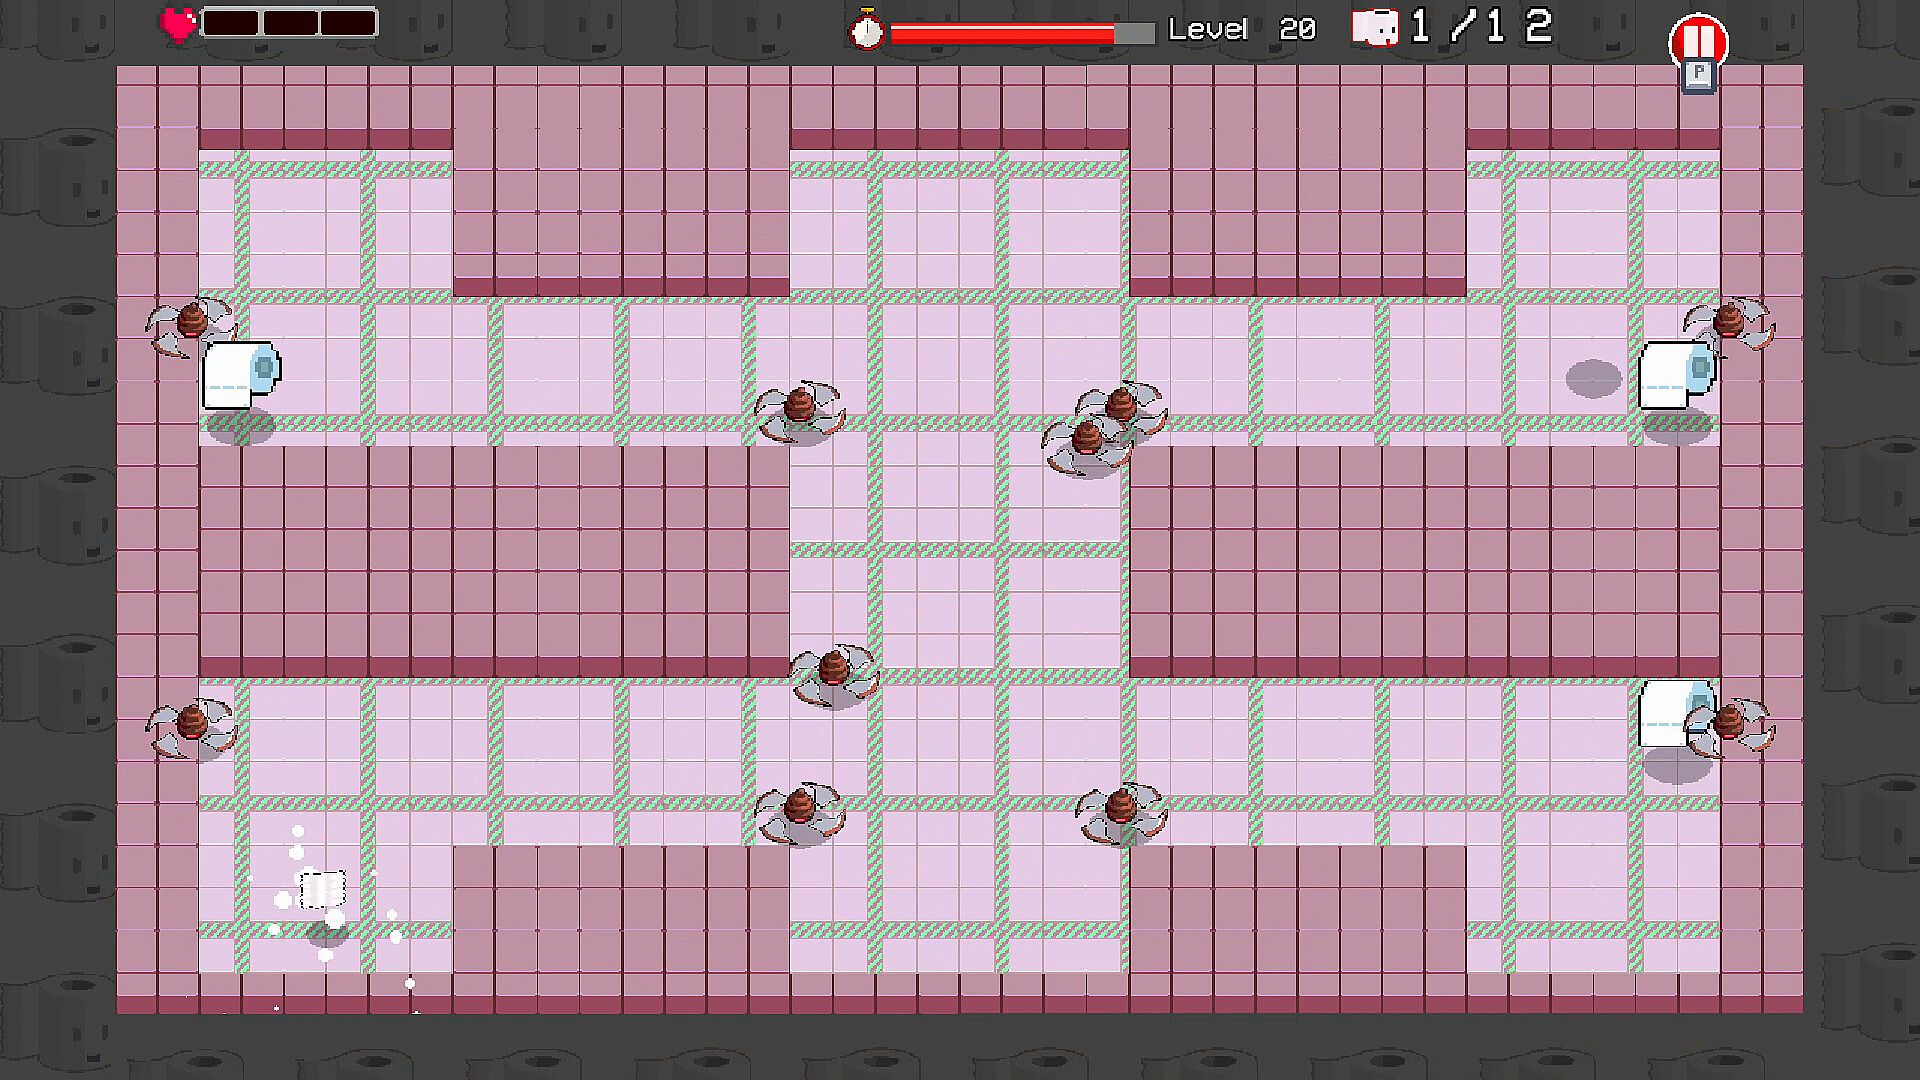The height and width of the screenshot is (1080, 1920).
Task: Click the red heart health icon
Action: (180, 23)
